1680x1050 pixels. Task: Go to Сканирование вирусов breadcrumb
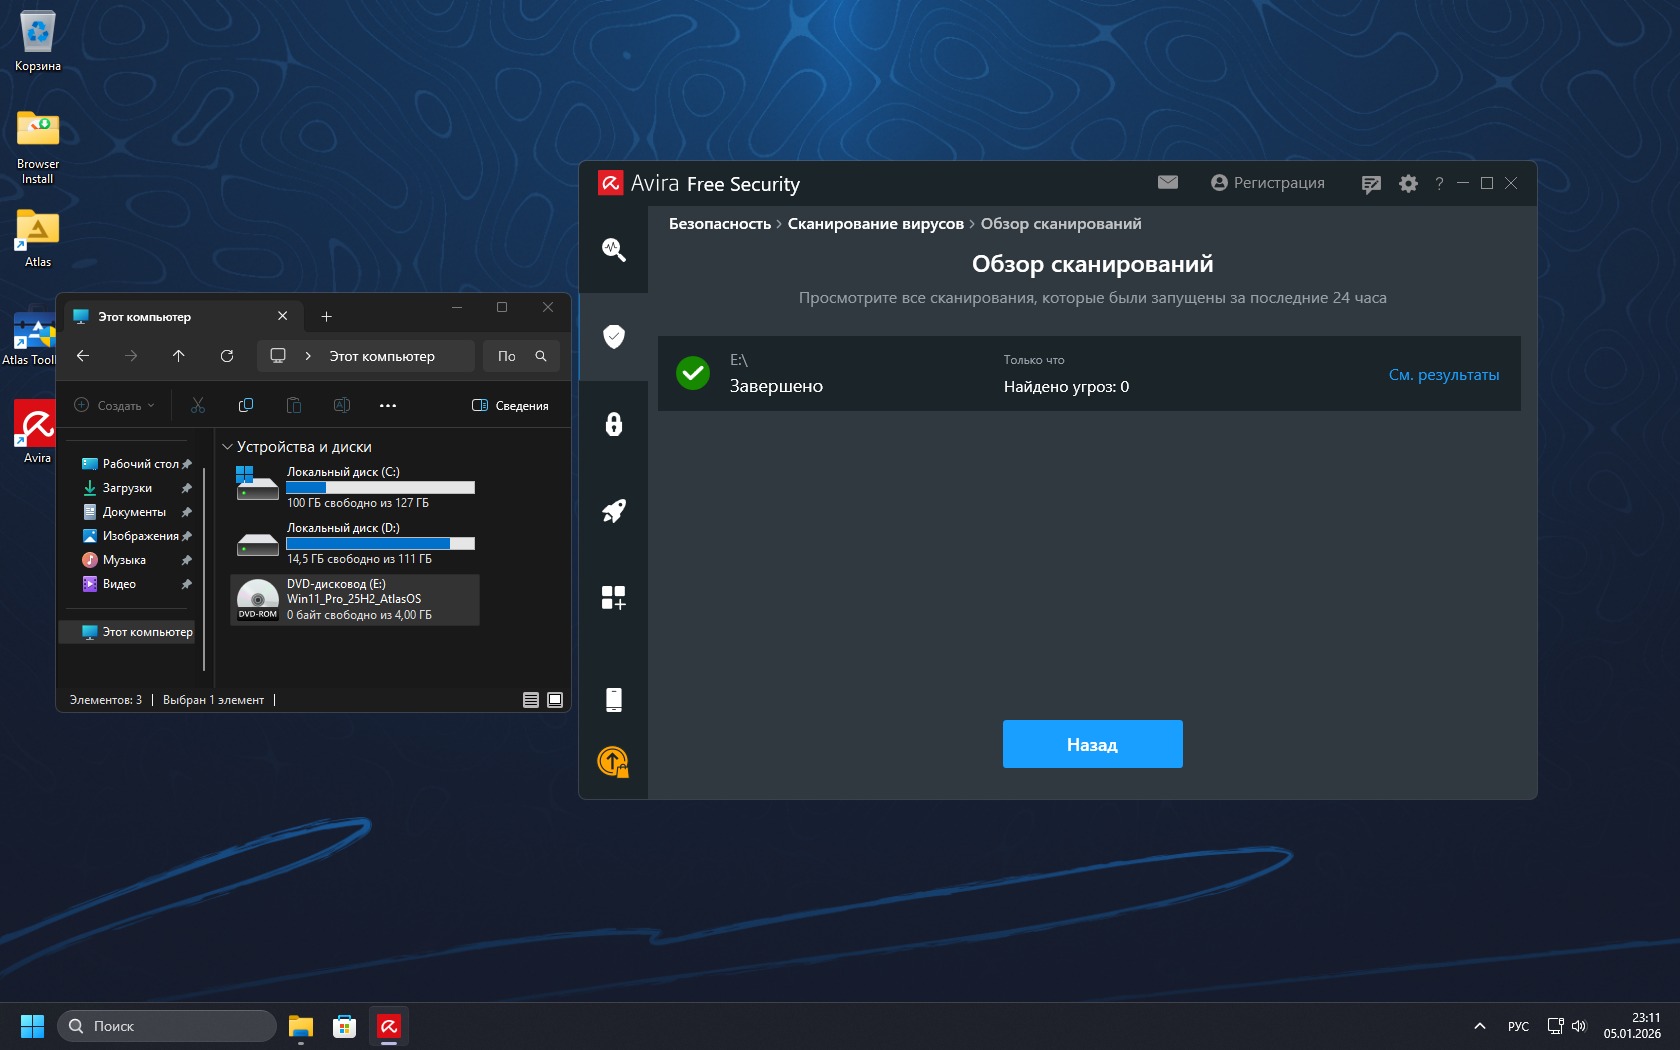[875, 224]
